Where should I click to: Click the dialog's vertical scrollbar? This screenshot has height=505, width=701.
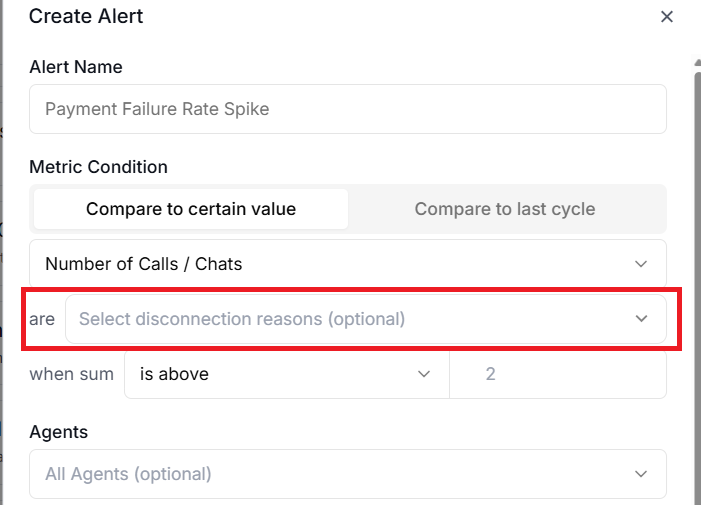pos(697,280)
